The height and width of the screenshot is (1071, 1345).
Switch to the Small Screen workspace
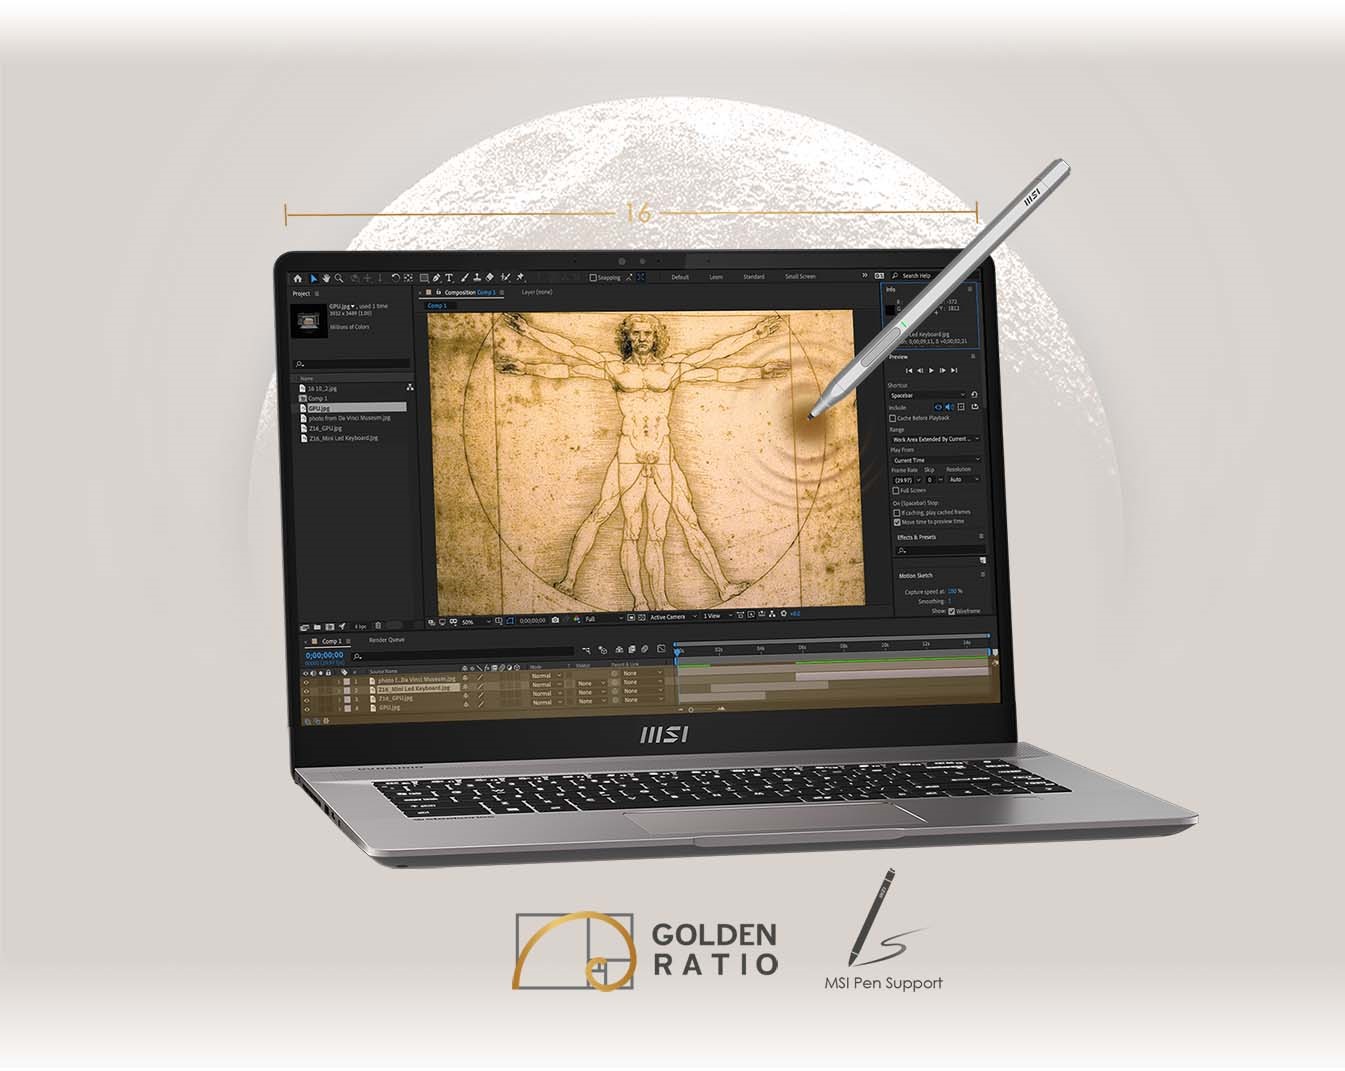tap(800, 277)
